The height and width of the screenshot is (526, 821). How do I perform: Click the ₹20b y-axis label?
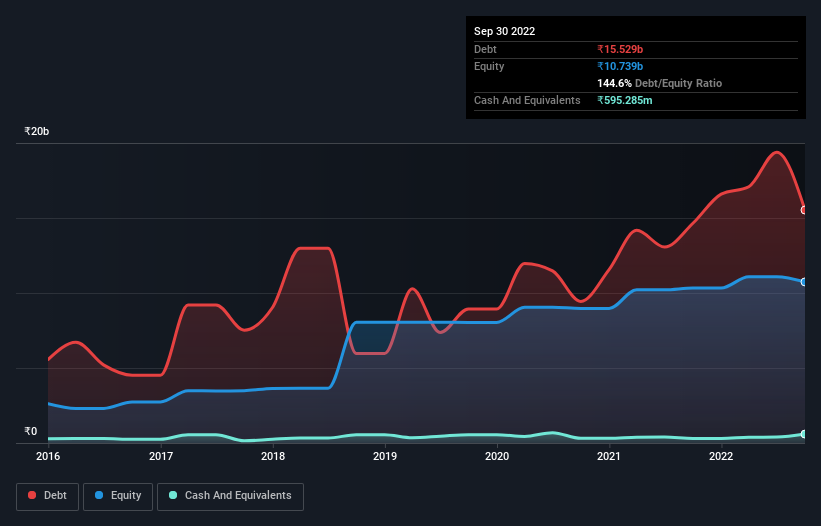tap(37, 131)
